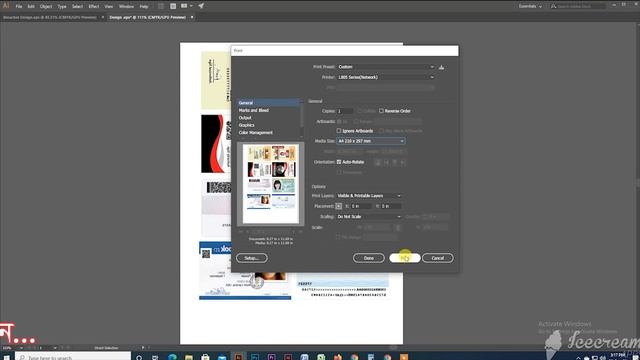Image resolution: width=640 pixels, height=360 pixels.
Task: Open the Scaling Do Not Scale dropdown
Action: click(x=369, y=217)
